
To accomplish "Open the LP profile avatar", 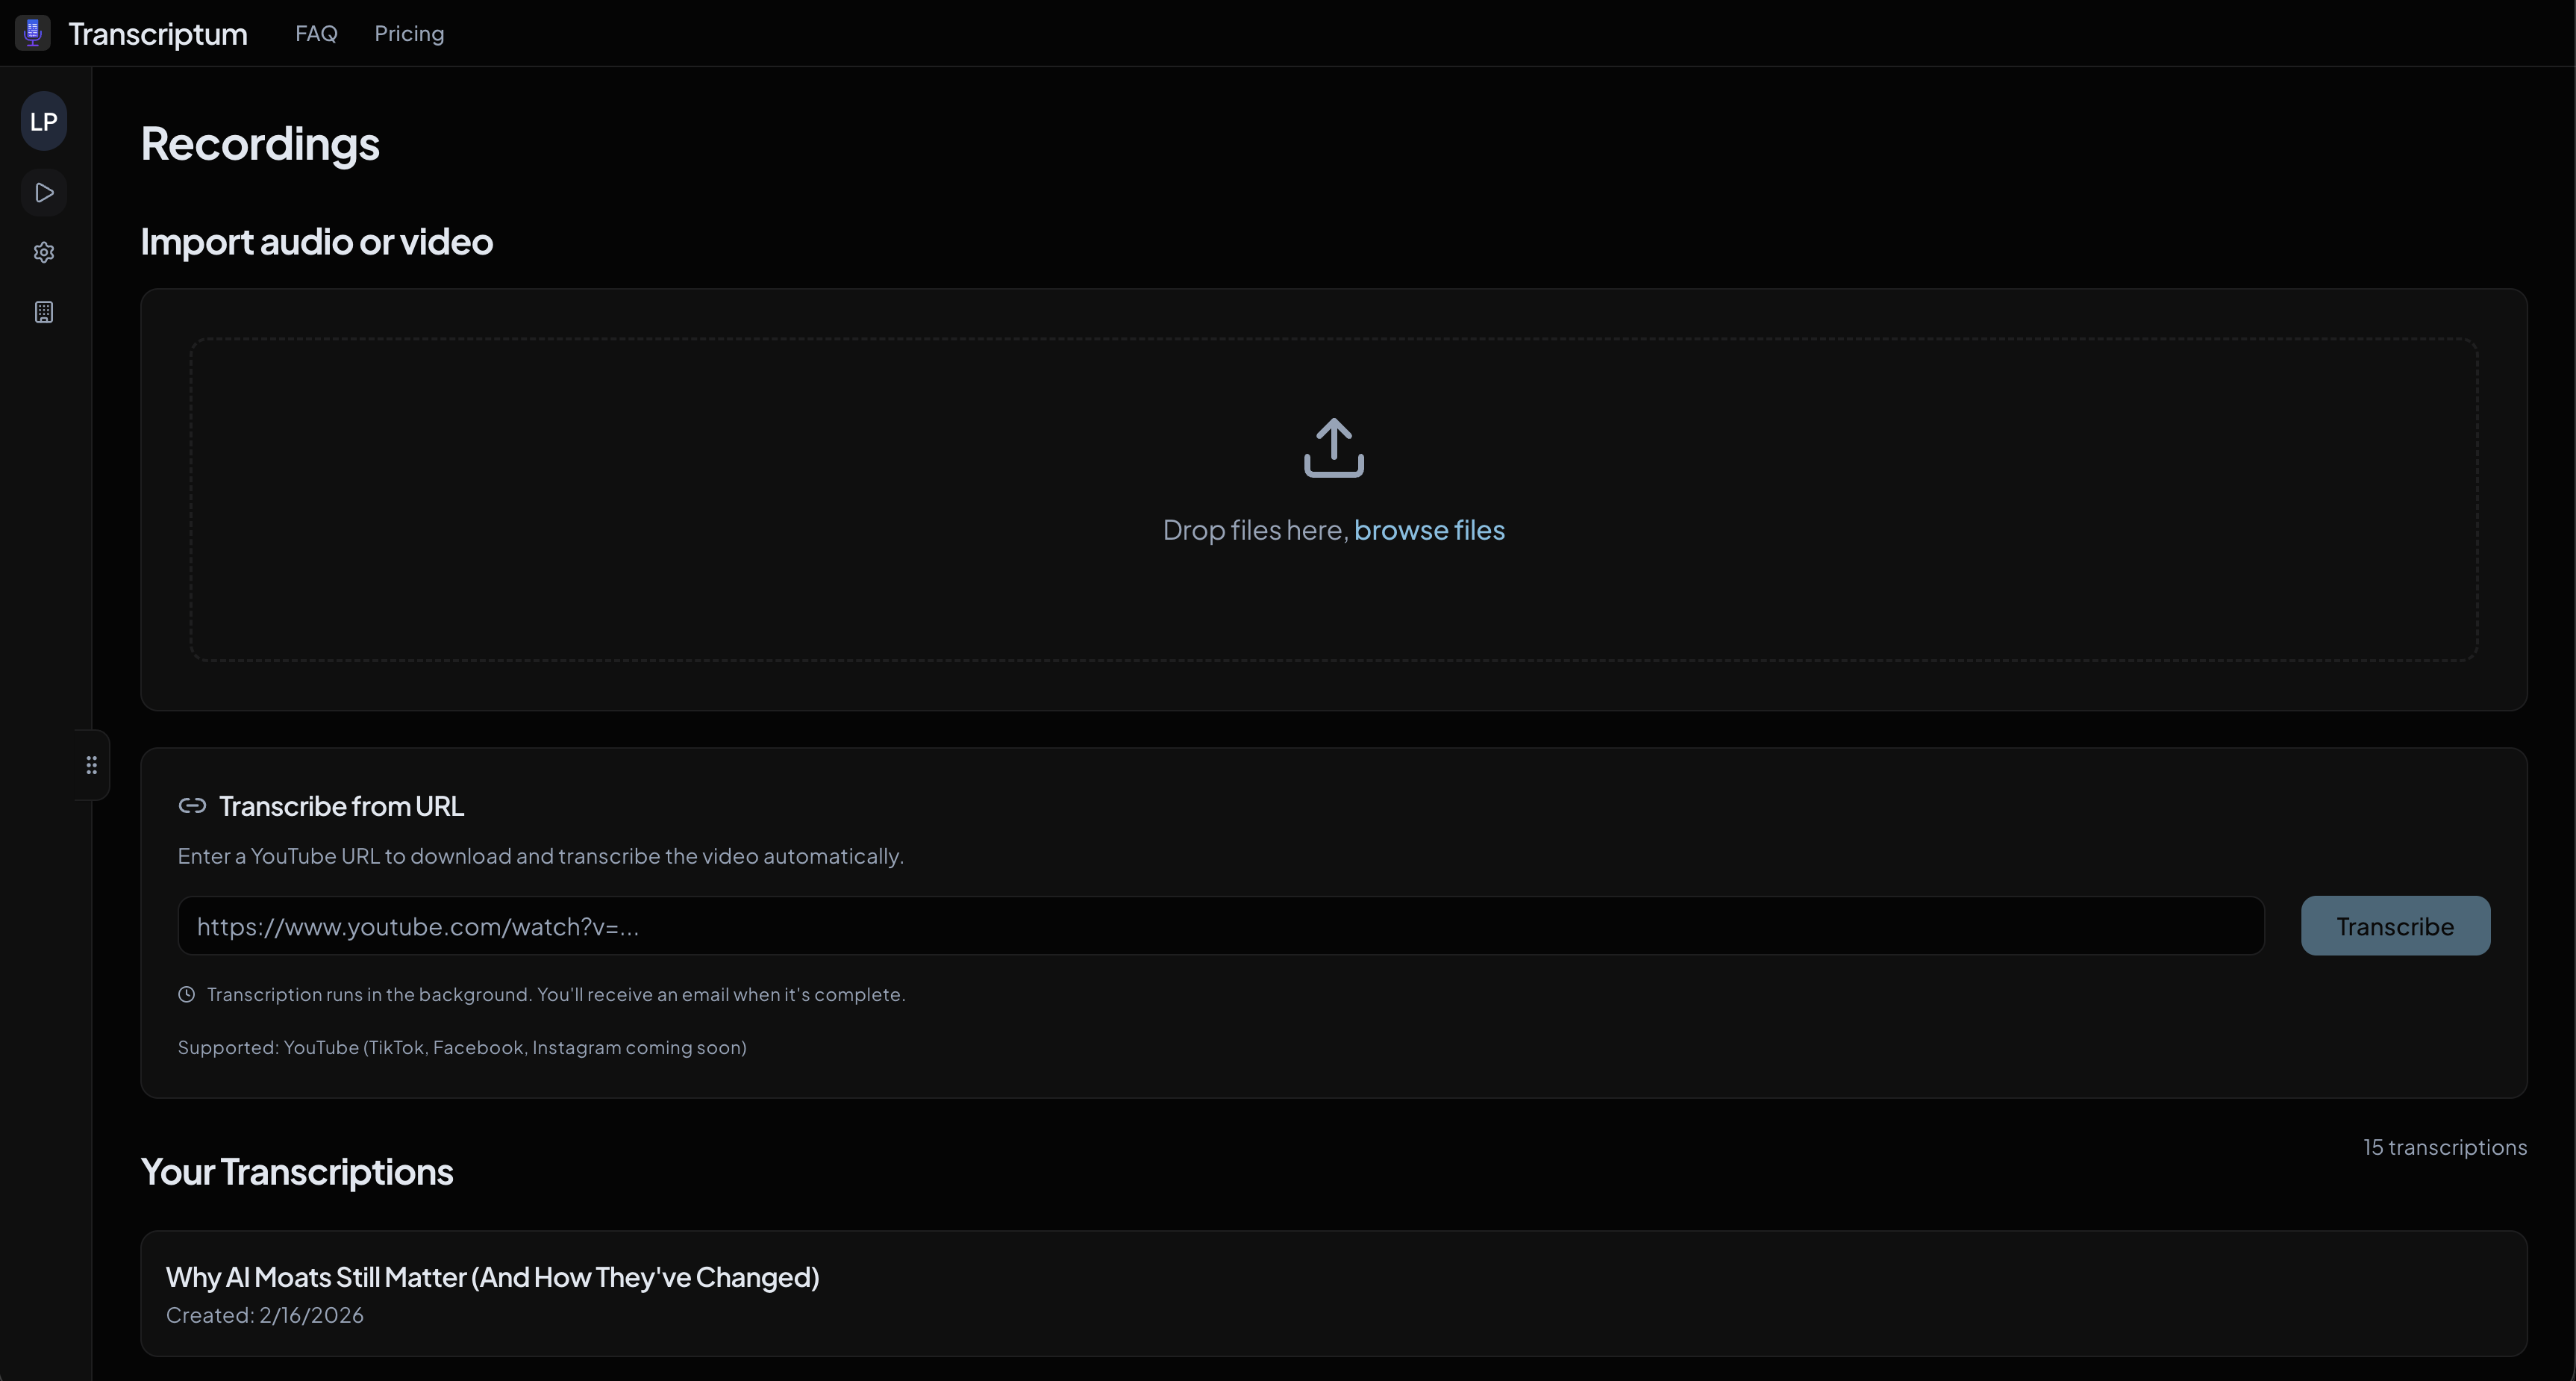I will click(43, 121).
